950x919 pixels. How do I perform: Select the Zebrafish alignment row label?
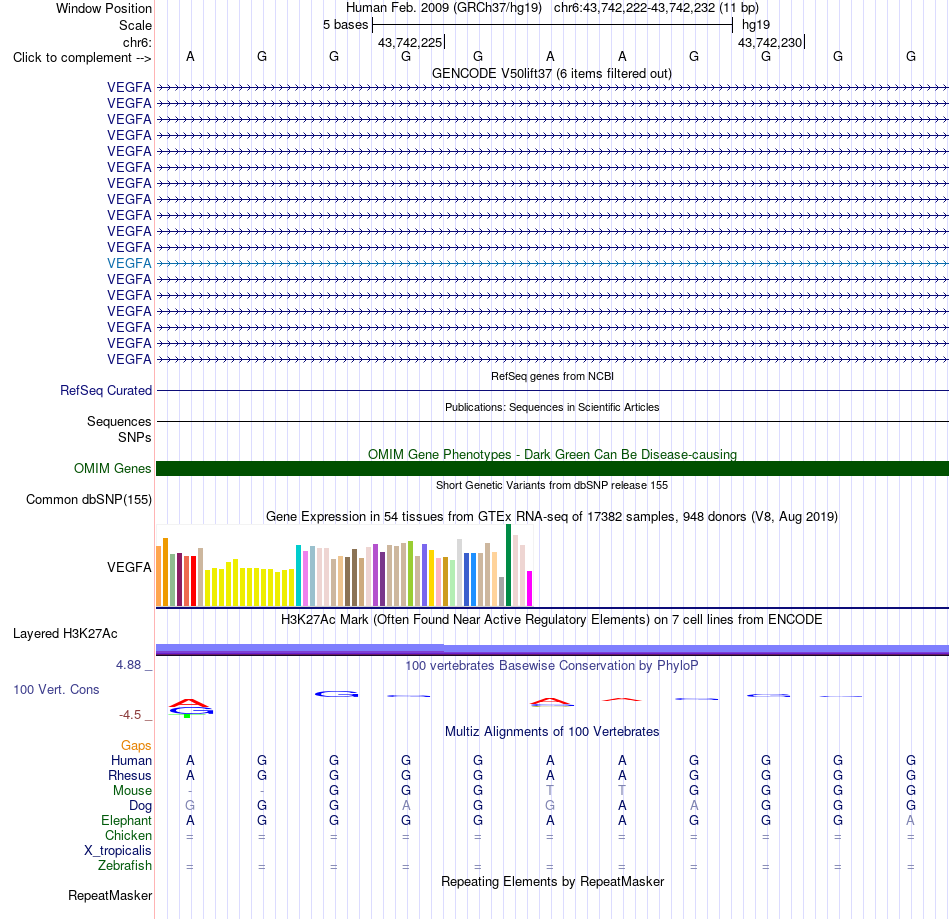125,866
